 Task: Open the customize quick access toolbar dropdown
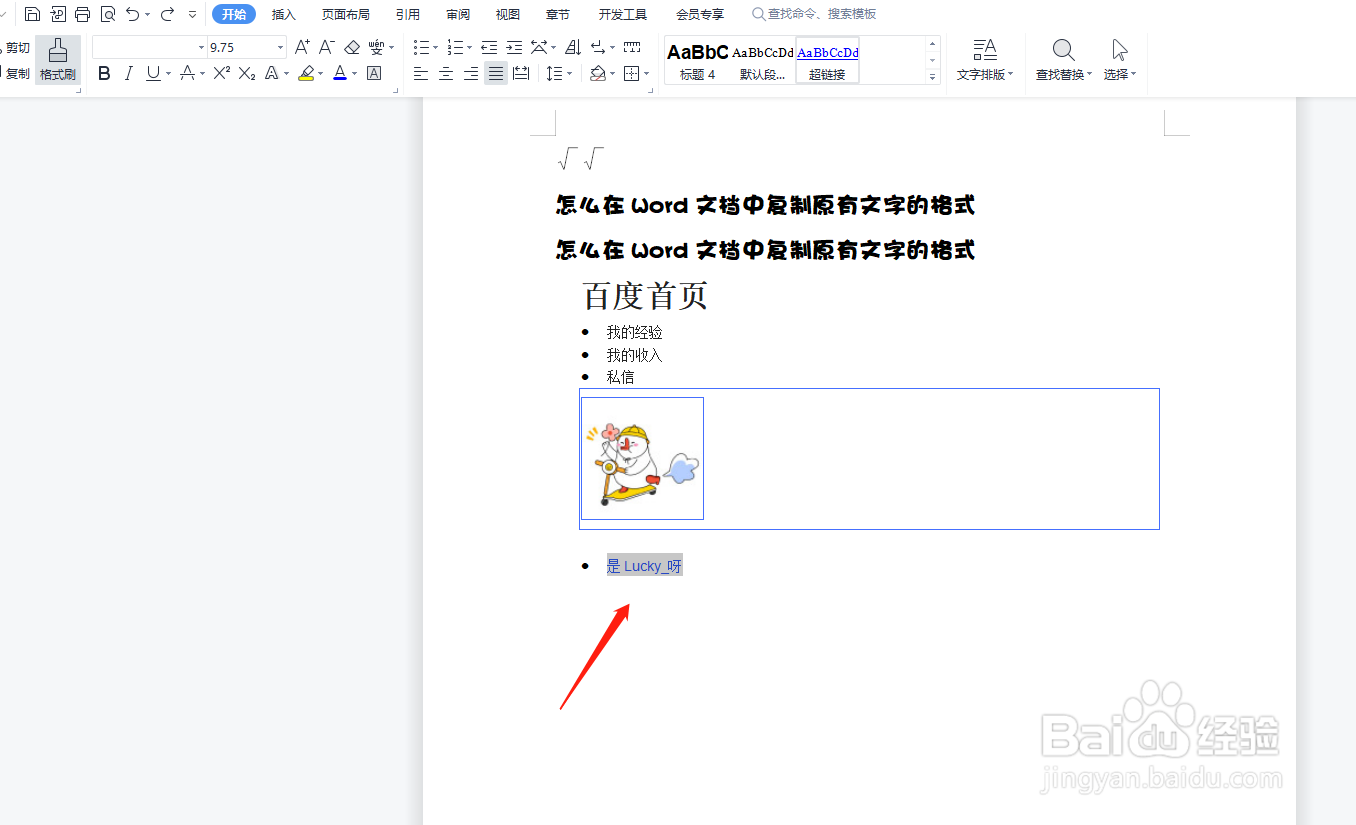point(193,14)
